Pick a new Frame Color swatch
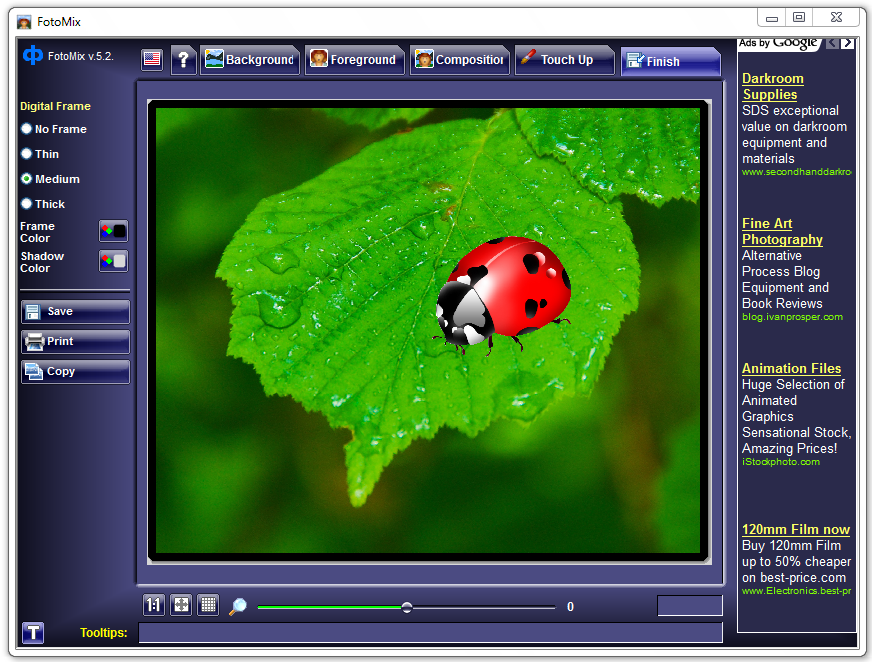 coord(113,231)
